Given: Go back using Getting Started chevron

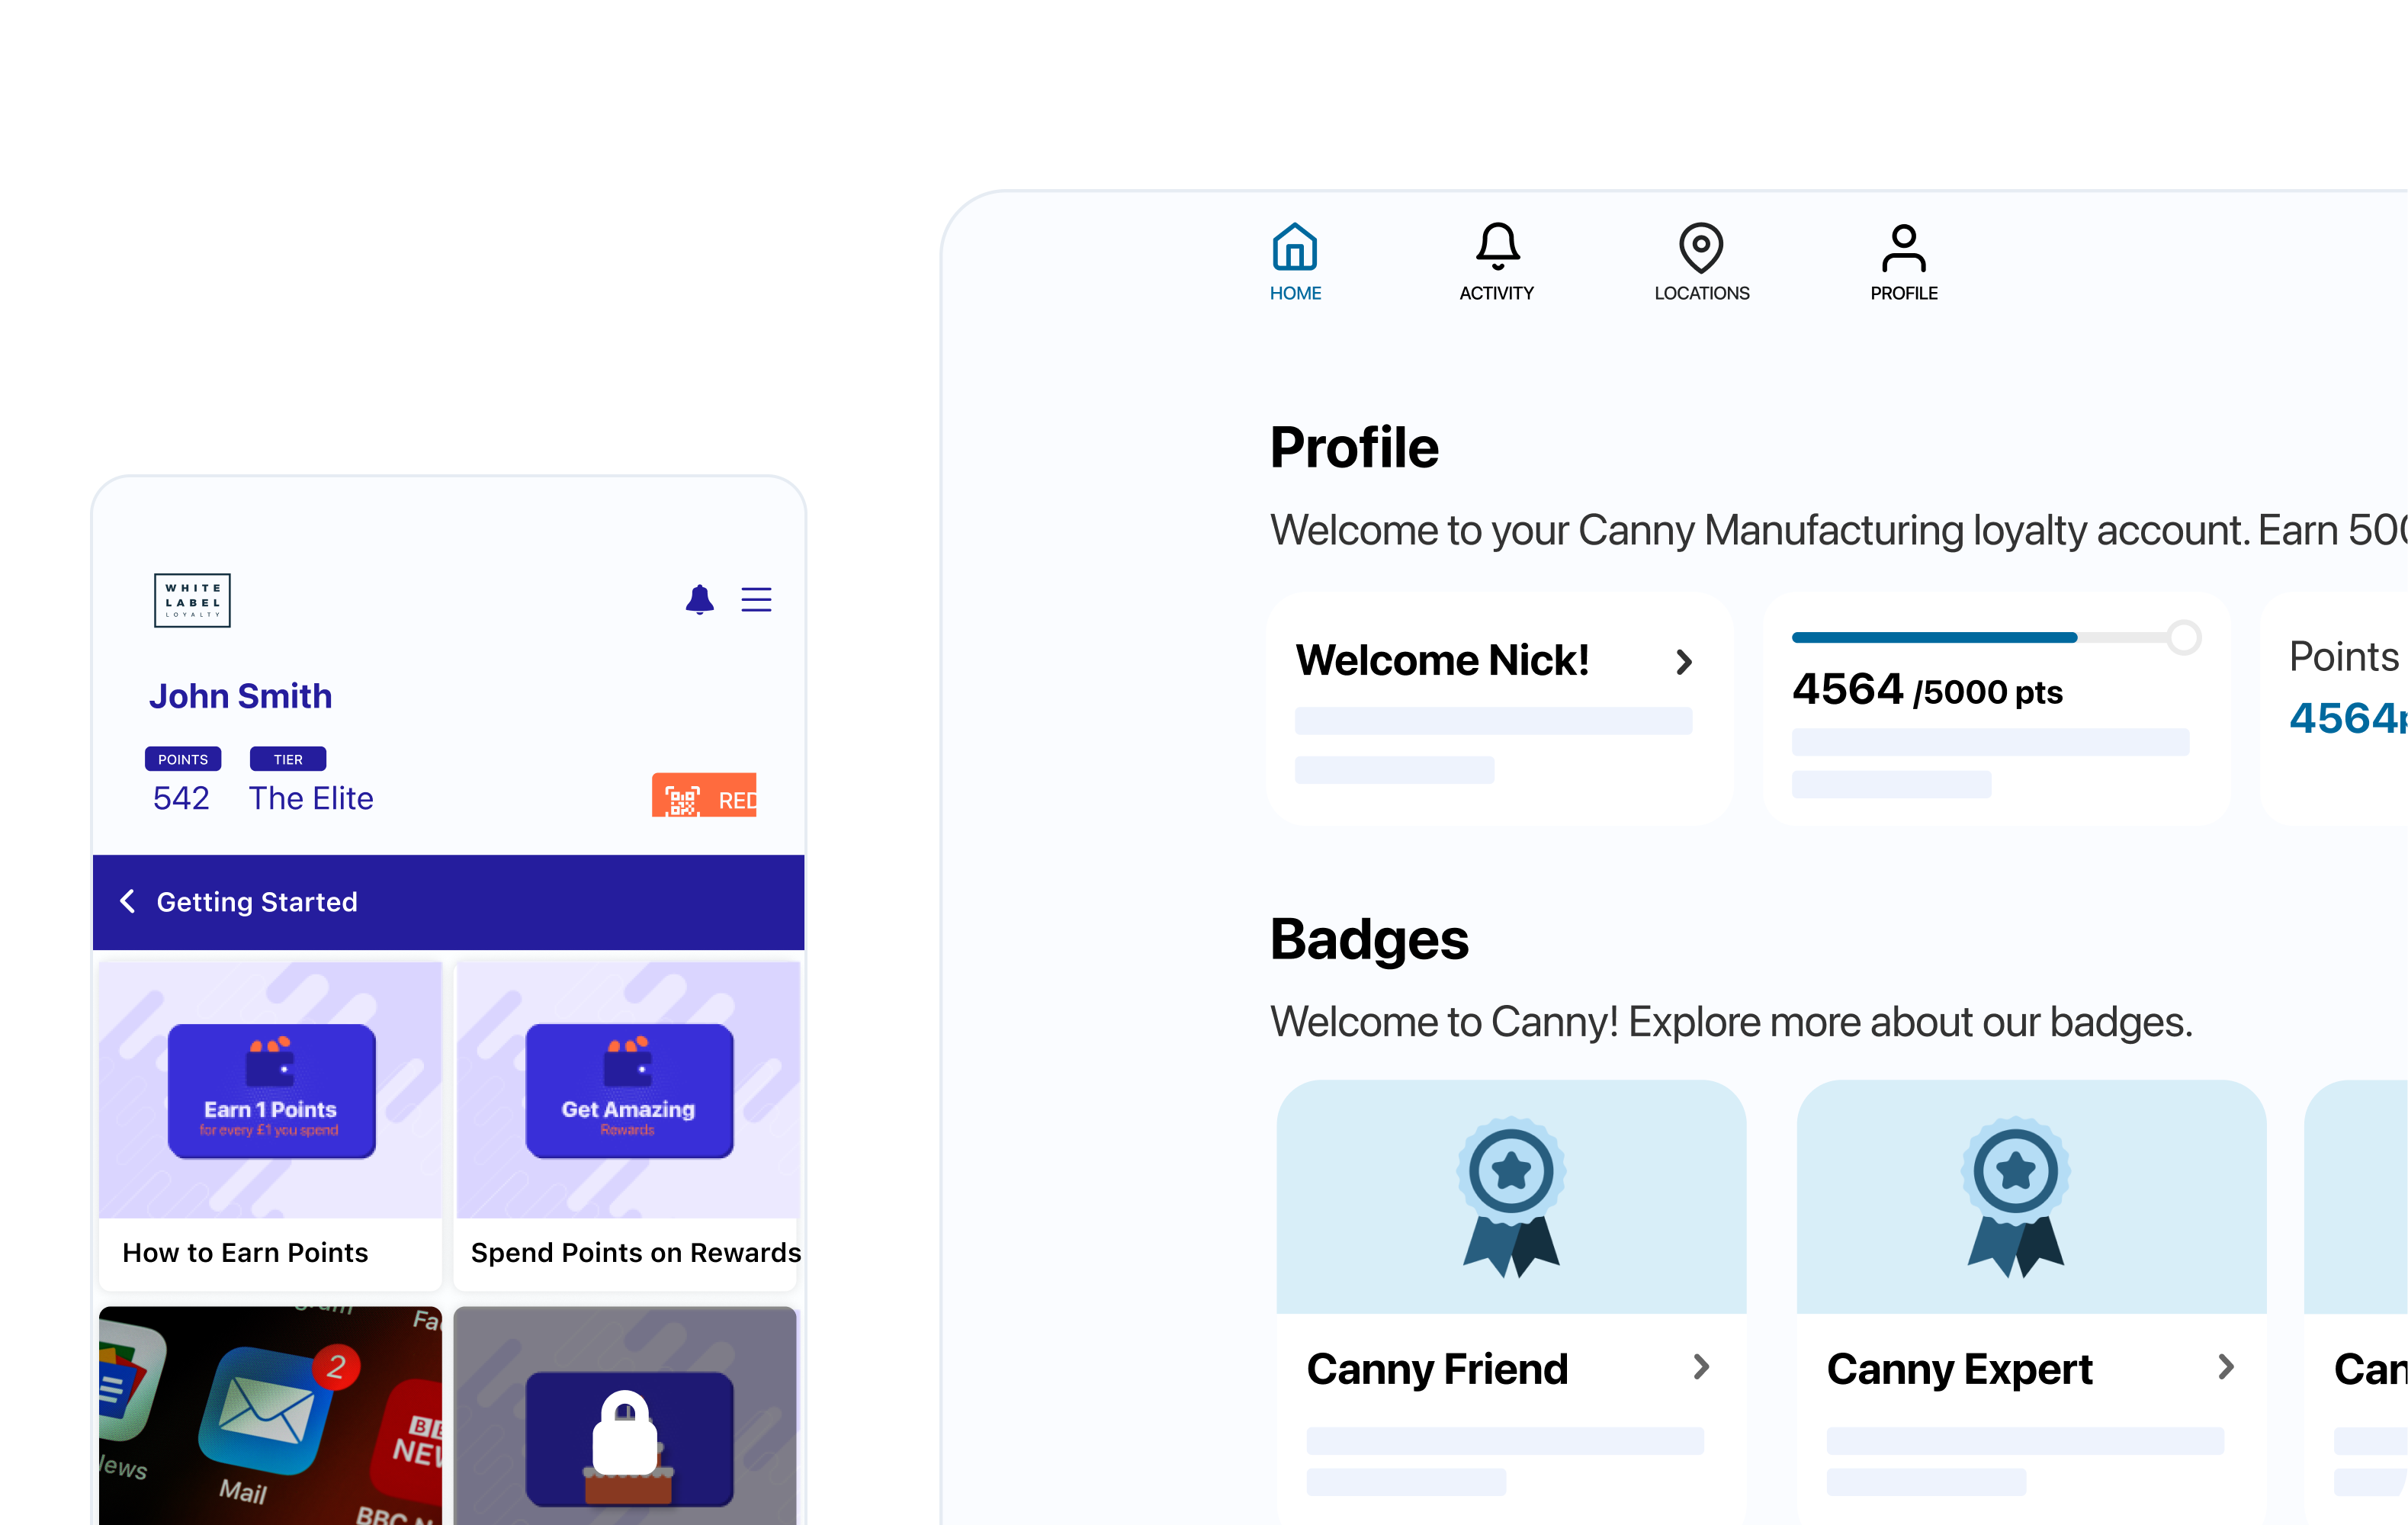Looking at the screenshot, I should (x=128, y=901).
